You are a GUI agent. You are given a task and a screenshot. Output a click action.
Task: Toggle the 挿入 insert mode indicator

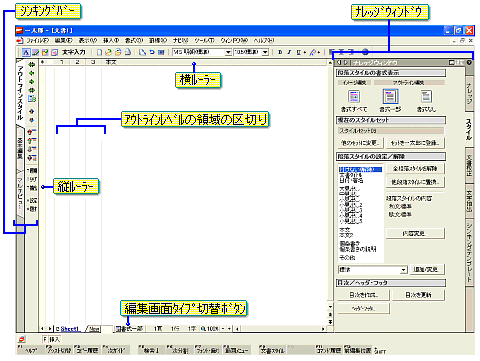[54, 339]
